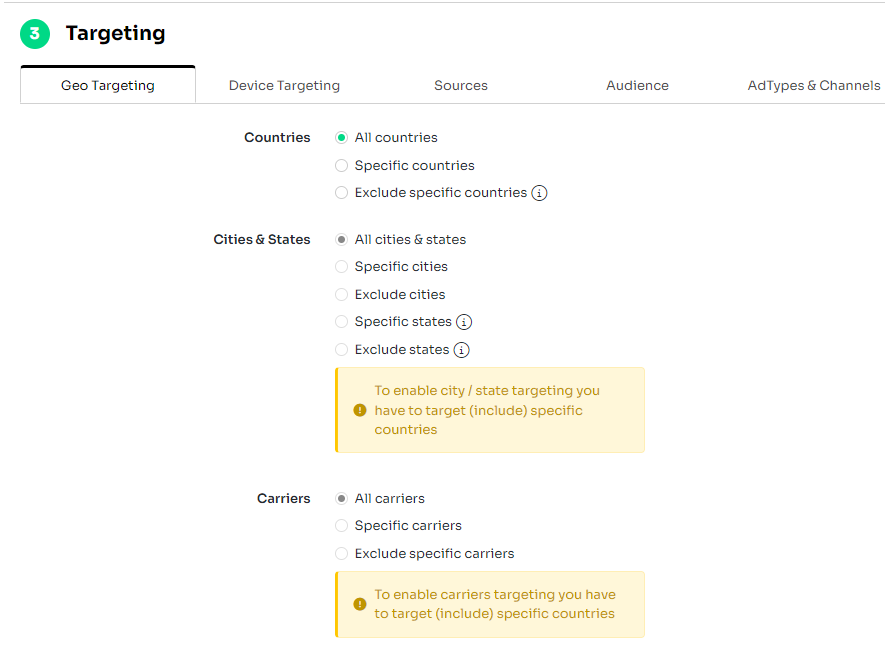Click the info icon beside Exclude specific countries
Viewport: 885px width, 662px height.
tap(539, 193)
